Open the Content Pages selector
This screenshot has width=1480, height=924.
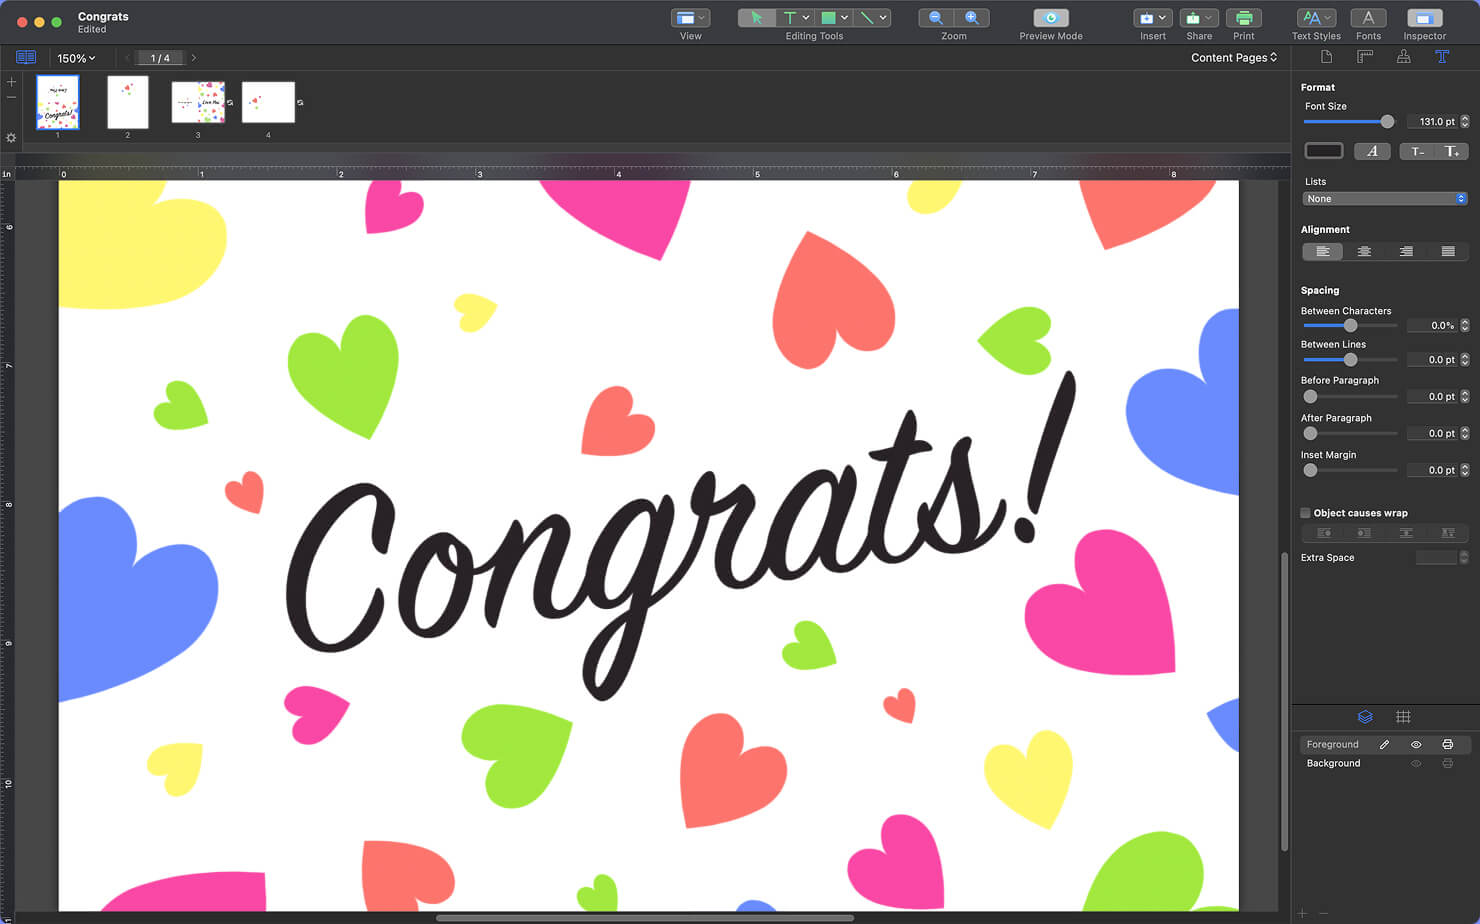(1234, 58)
